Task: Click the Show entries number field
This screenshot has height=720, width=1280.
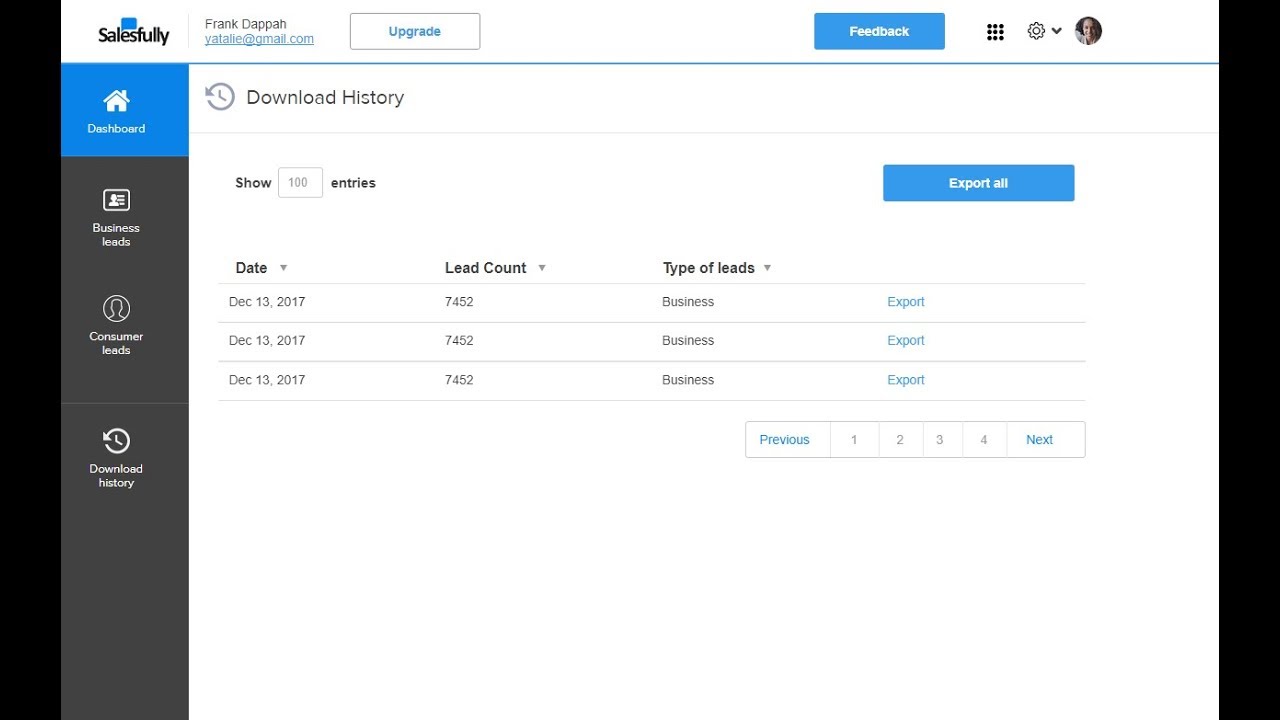Action: tap(300, 183)
